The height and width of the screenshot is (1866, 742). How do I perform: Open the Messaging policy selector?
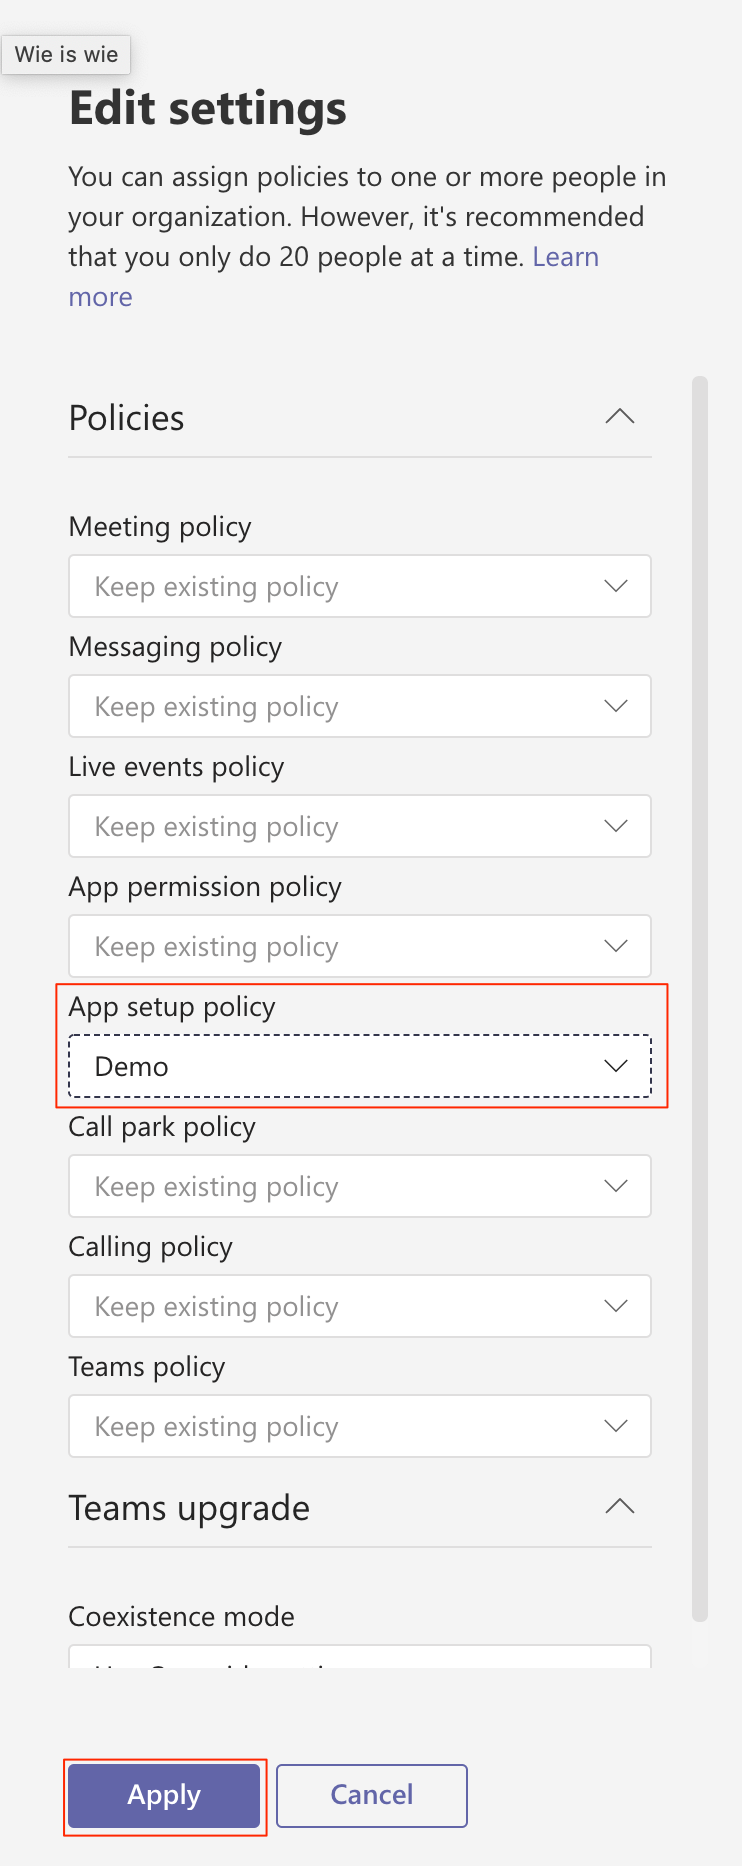[360, 706]
